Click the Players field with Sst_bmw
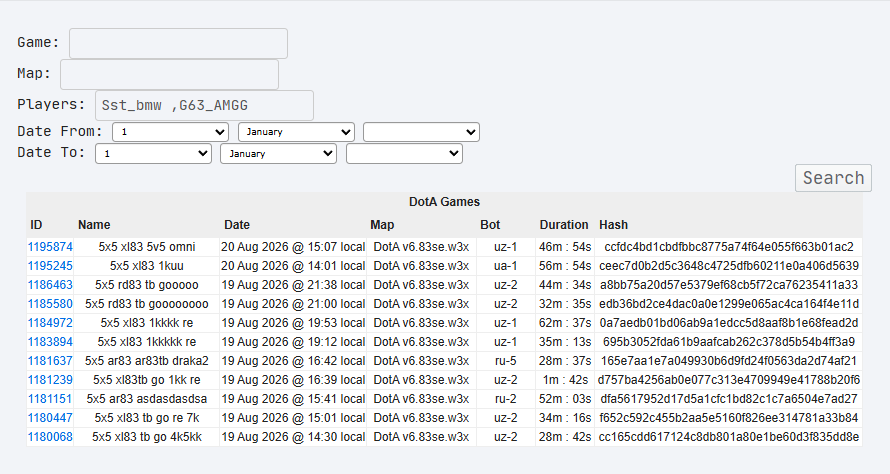The image size is (890, 474). 204,105
